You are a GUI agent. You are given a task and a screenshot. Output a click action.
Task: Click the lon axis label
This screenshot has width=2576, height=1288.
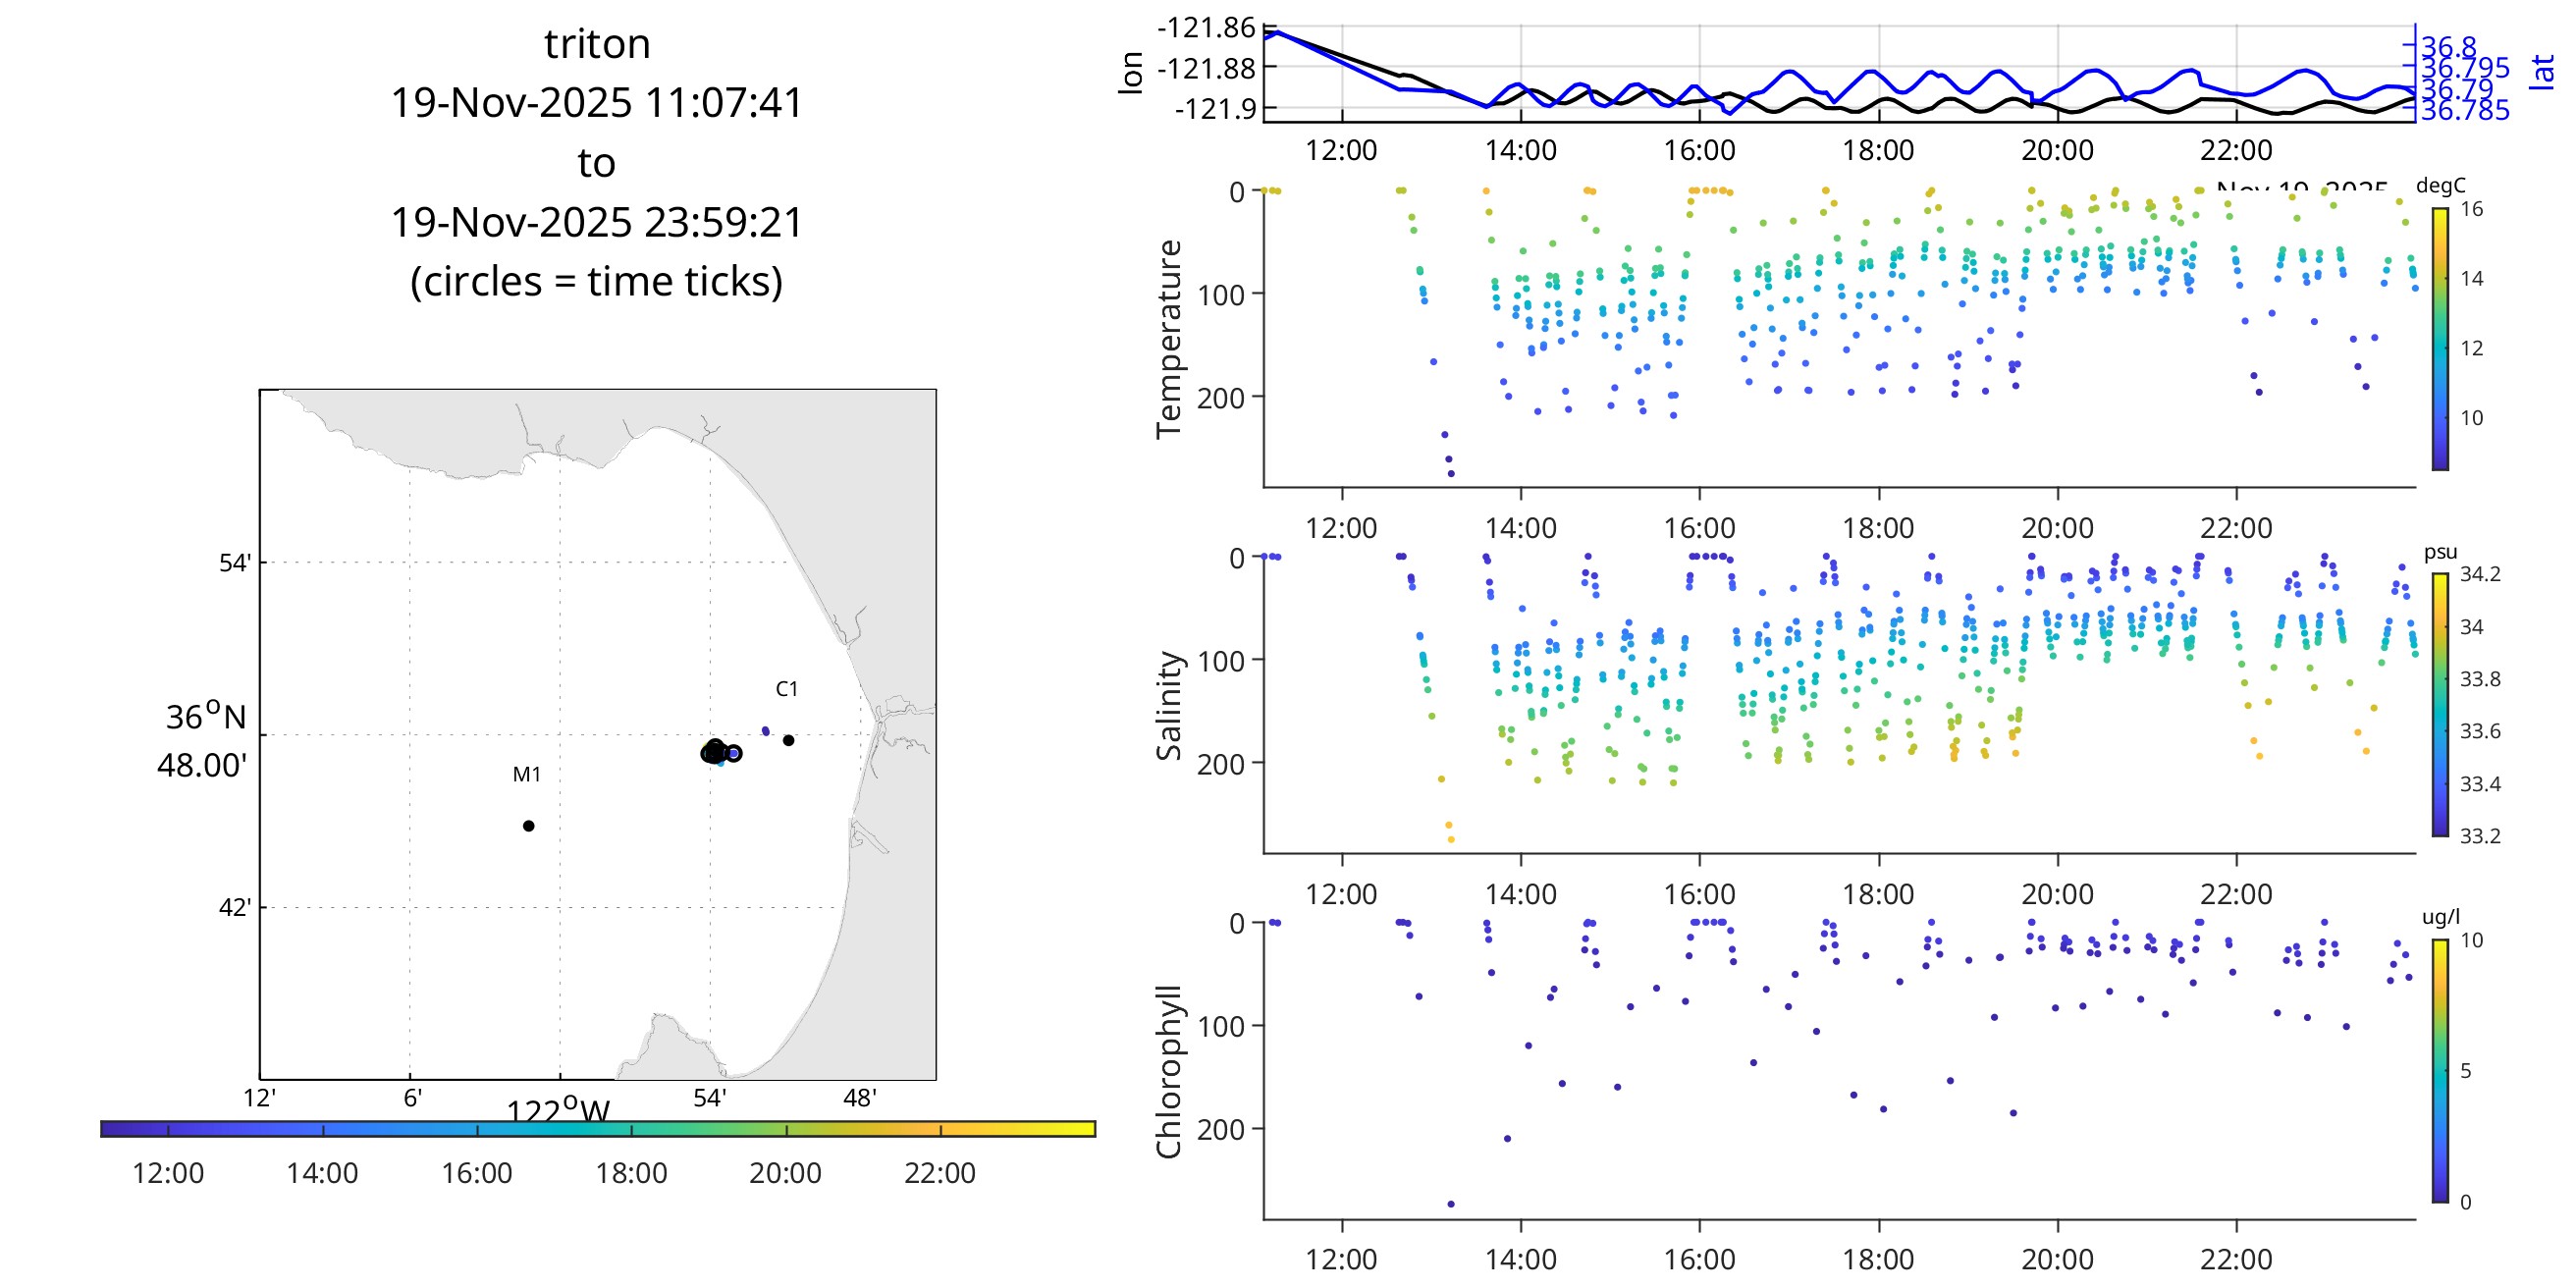(x=1131, y=73)
